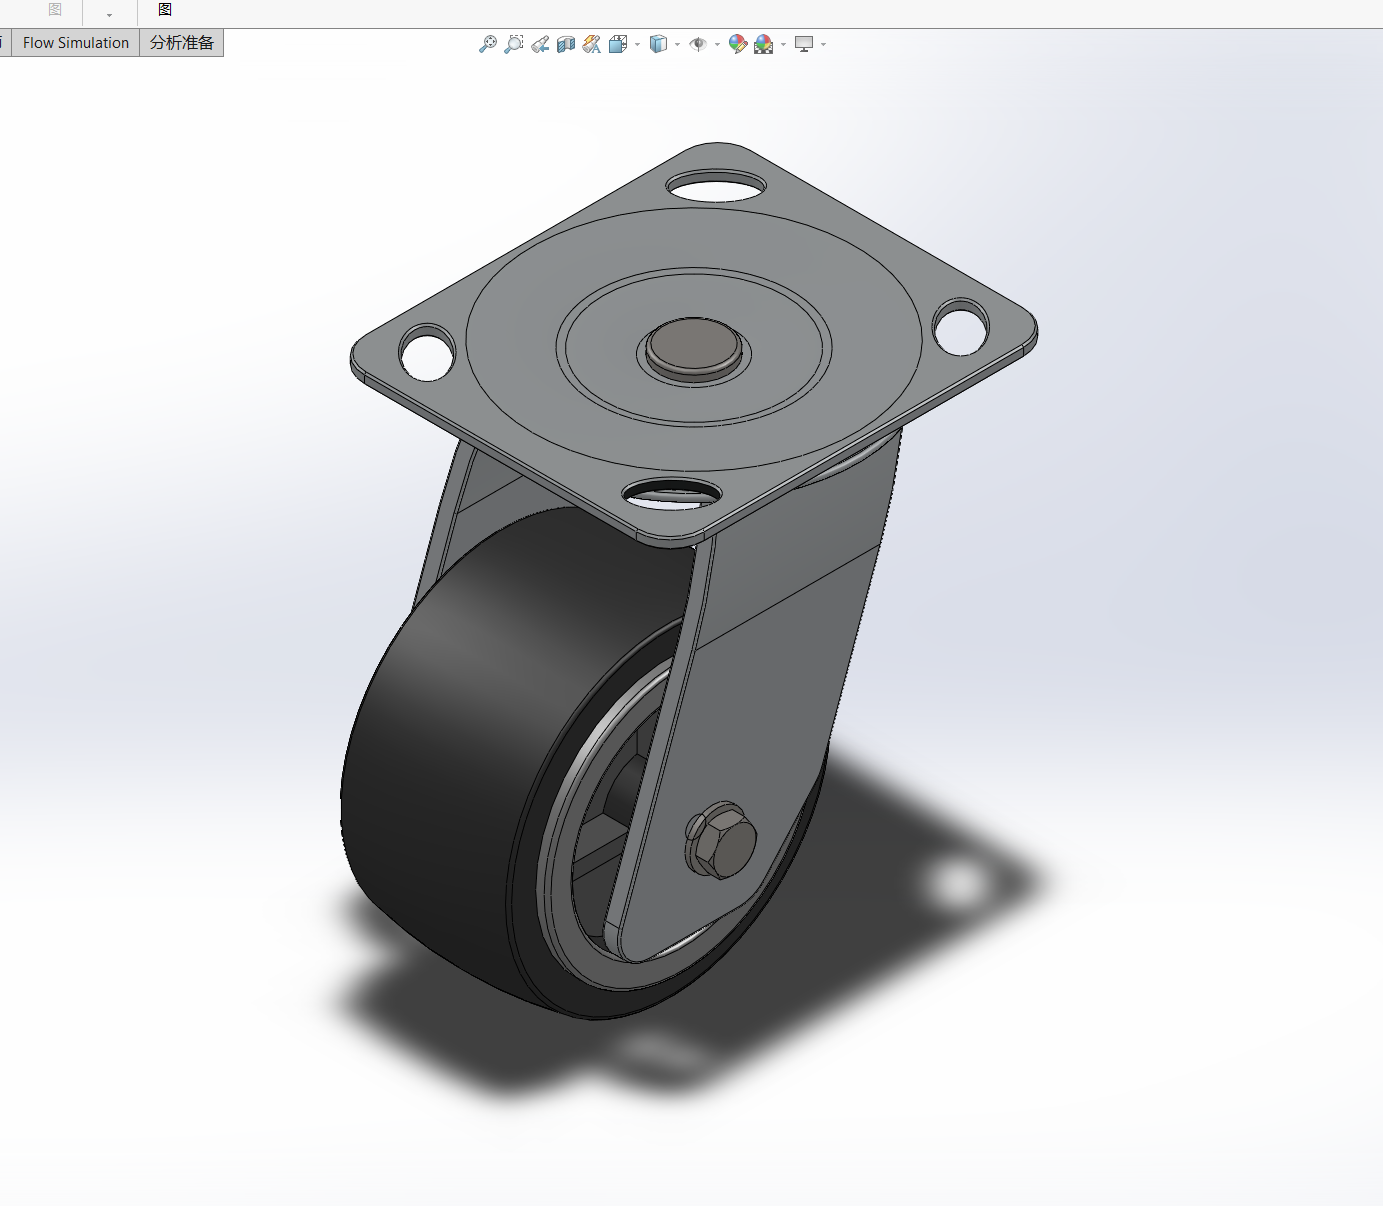Image resolution: width=1383 pixels, height=1206 pixels.
Task: Expand the Apply Scene dropdown arrow
Action: (x=783, y=45)
